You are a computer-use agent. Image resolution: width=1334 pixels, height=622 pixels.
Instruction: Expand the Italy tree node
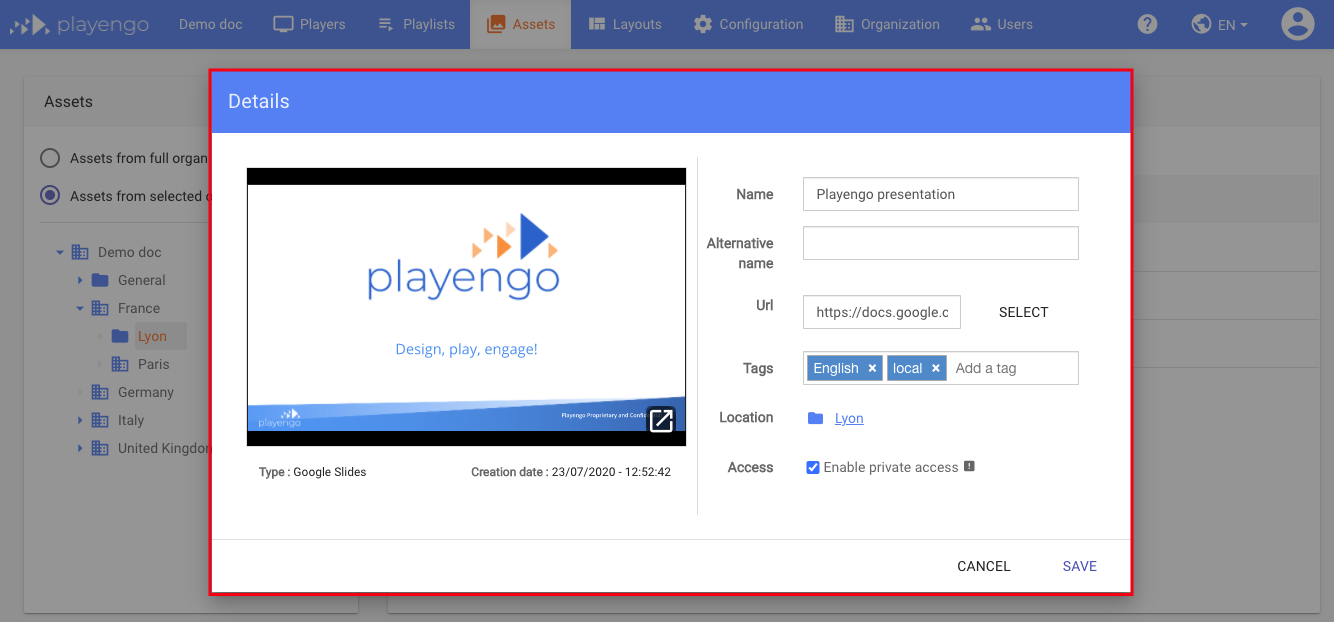[x=80, y=420]
